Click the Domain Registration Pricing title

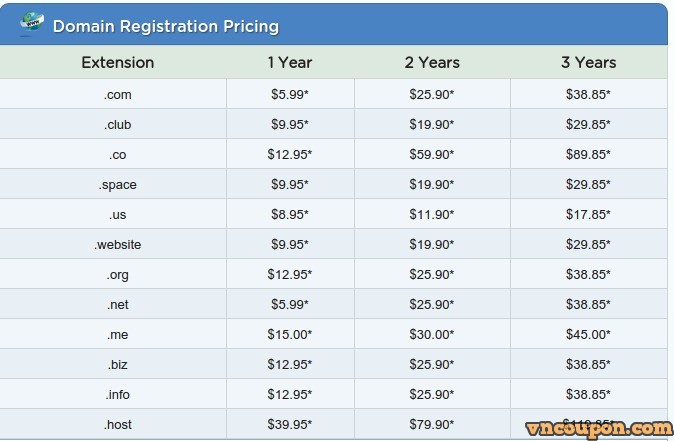pos(166,27)
